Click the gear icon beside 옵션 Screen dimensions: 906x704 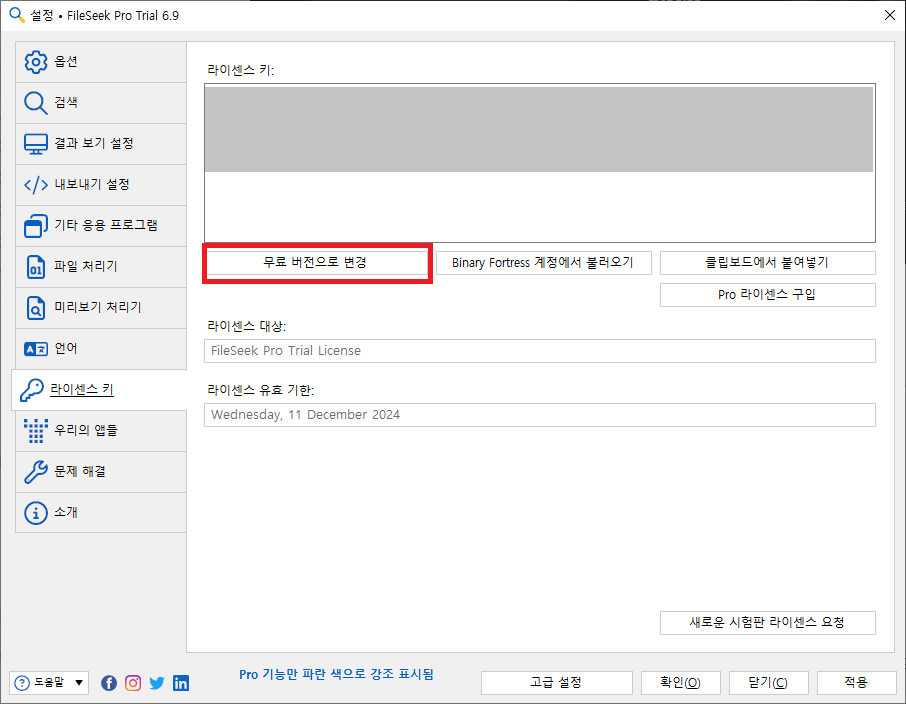(x=36, y=62)
